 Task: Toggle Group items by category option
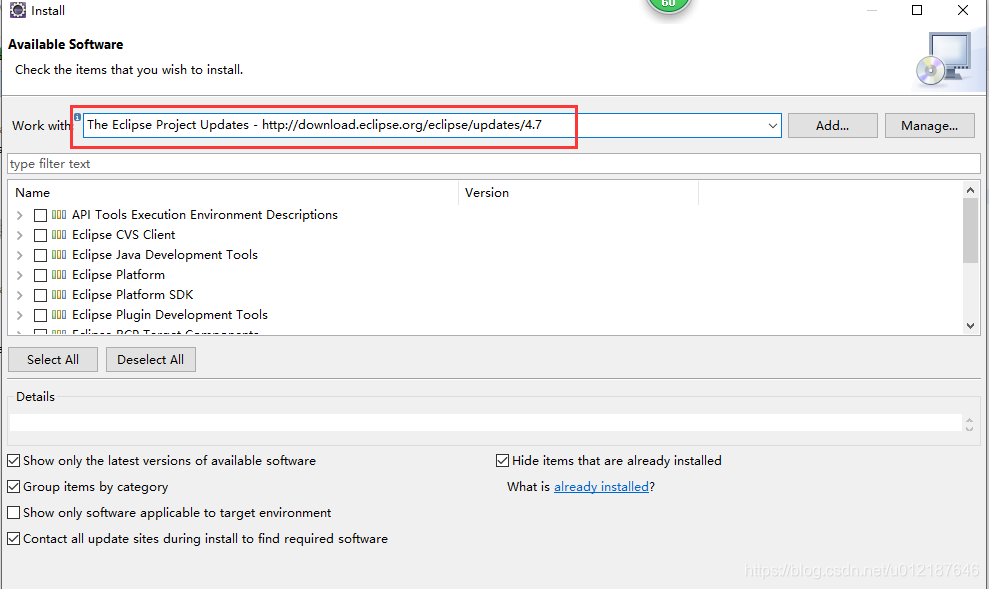point(13,487)
